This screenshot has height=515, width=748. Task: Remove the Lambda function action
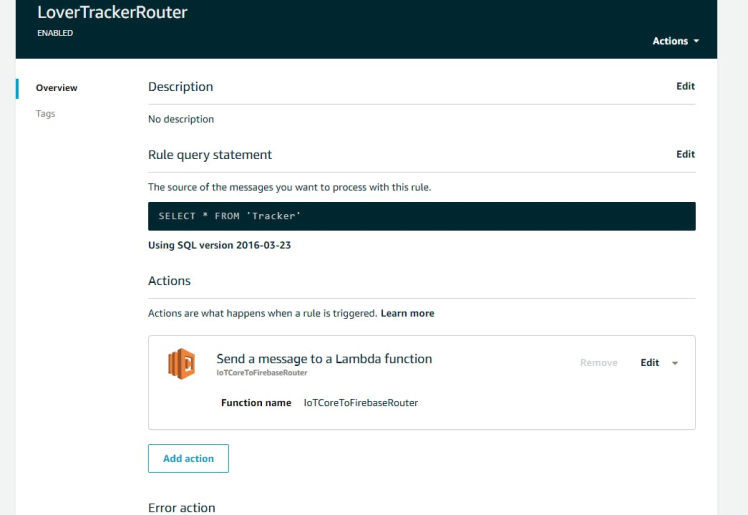pyautogui.click(x=599, y=363)
